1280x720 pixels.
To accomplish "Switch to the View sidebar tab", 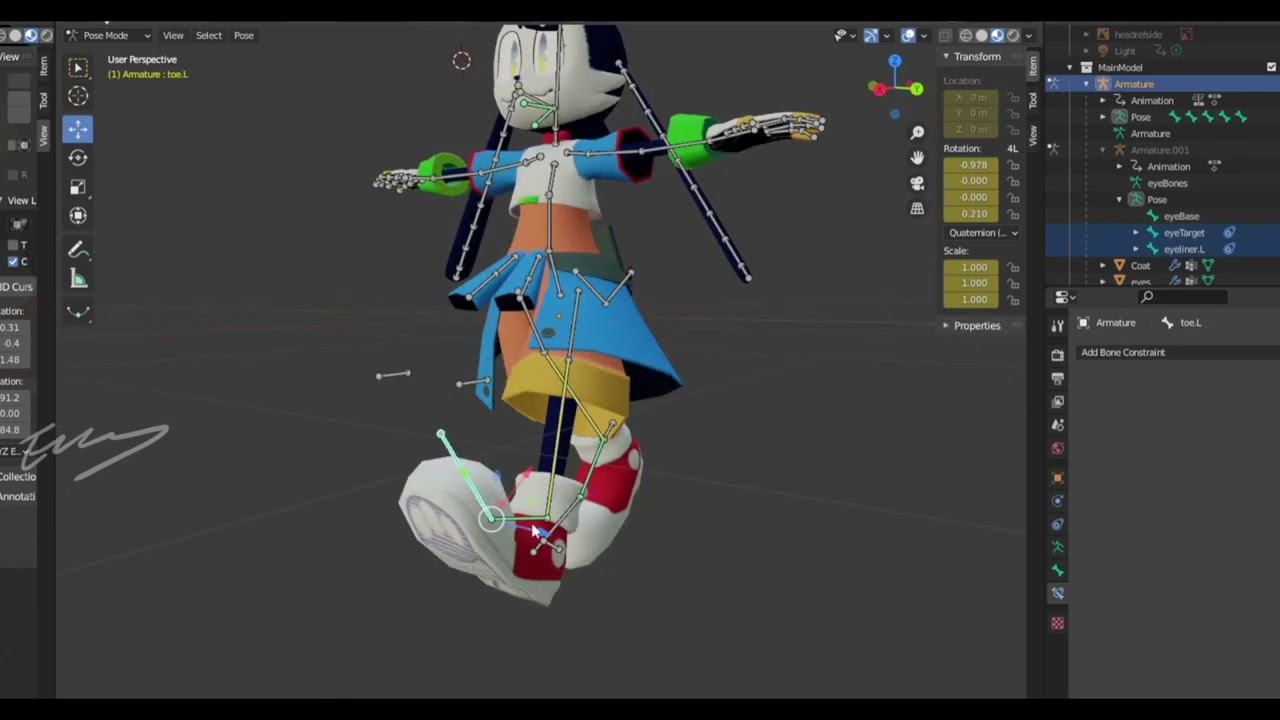I will point(1033,134).
